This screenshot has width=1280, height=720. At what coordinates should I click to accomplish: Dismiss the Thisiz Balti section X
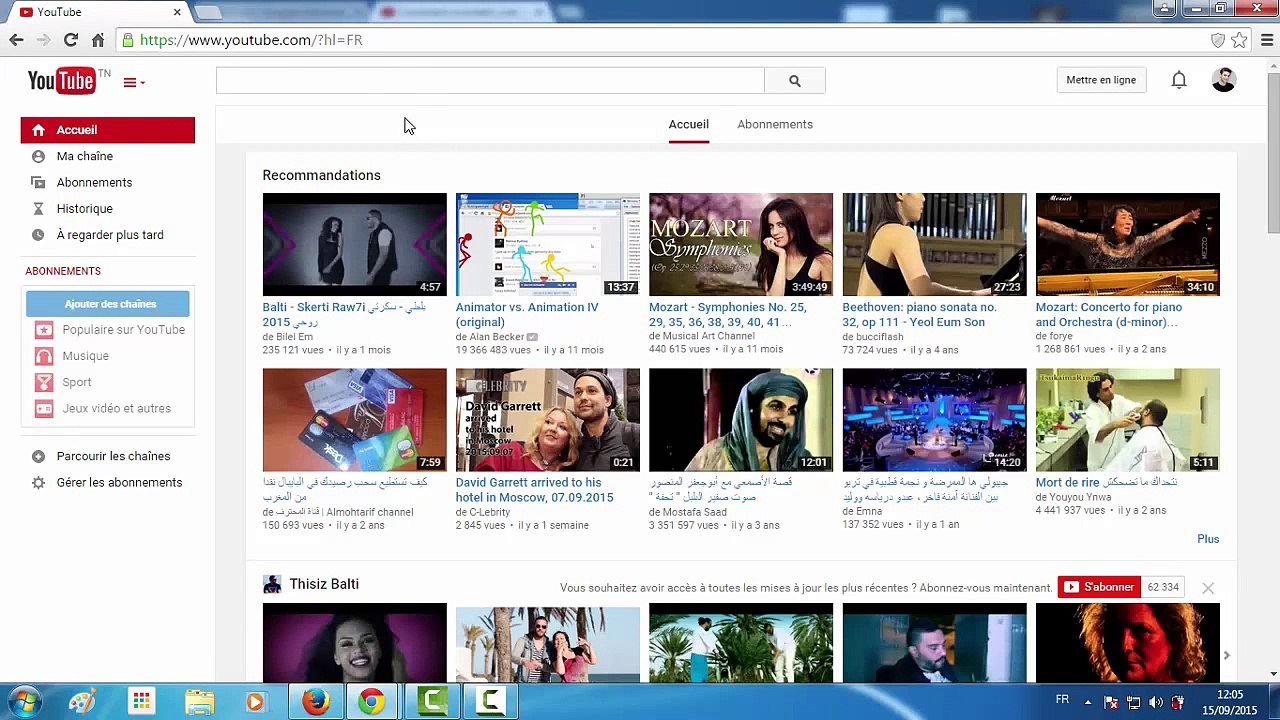(x=1208, y=588)
